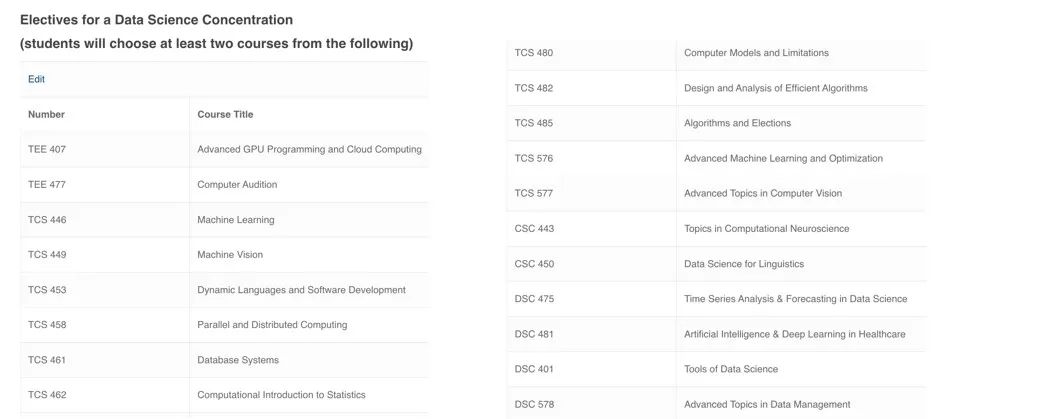Select the Tools of Data Science title
1038x419 pixels.
[730, 369]
